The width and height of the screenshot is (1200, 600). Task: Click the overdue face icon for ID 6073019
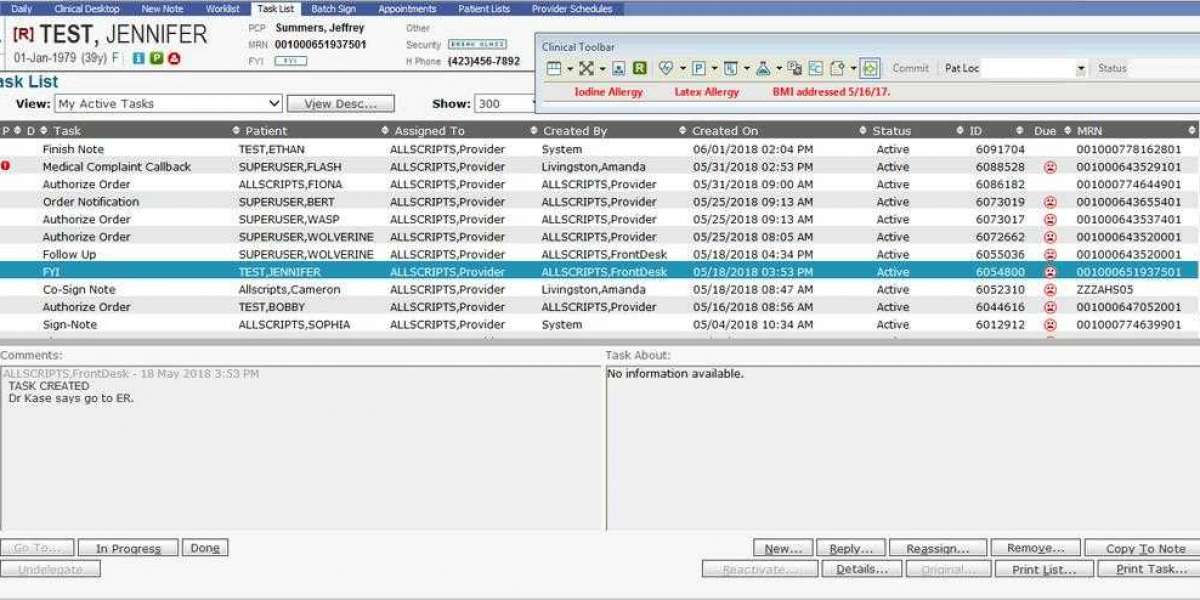tap(1050, 202)
